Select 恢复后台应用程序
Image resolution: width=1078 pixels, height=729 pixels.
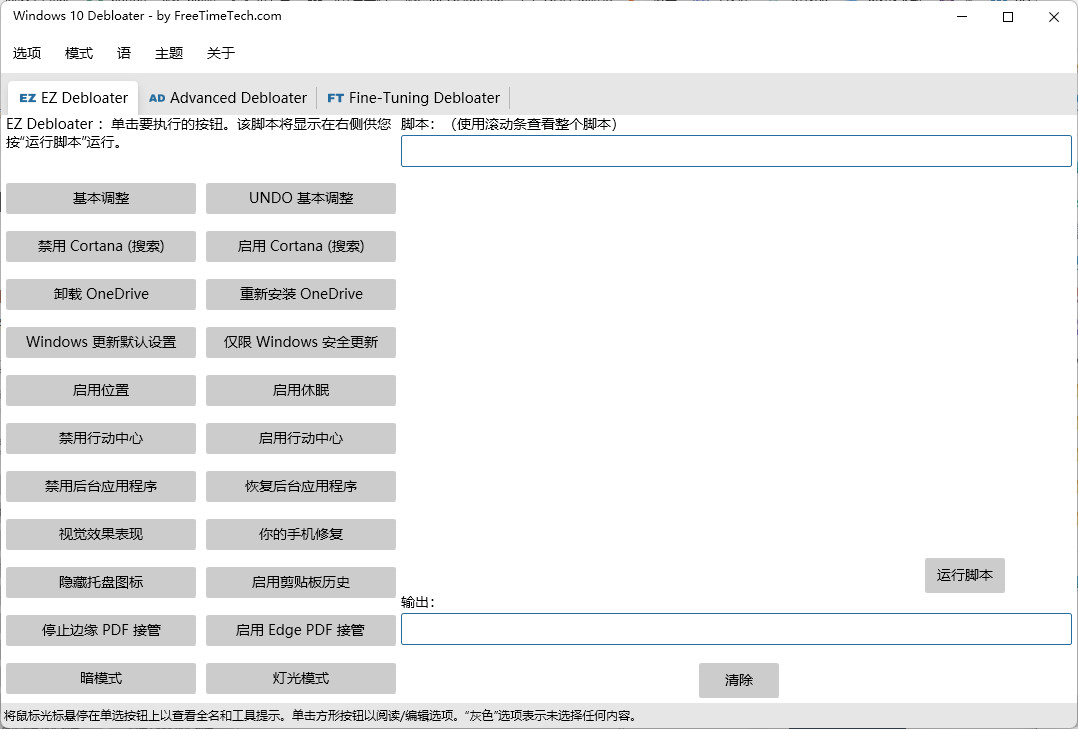[301, 486]
